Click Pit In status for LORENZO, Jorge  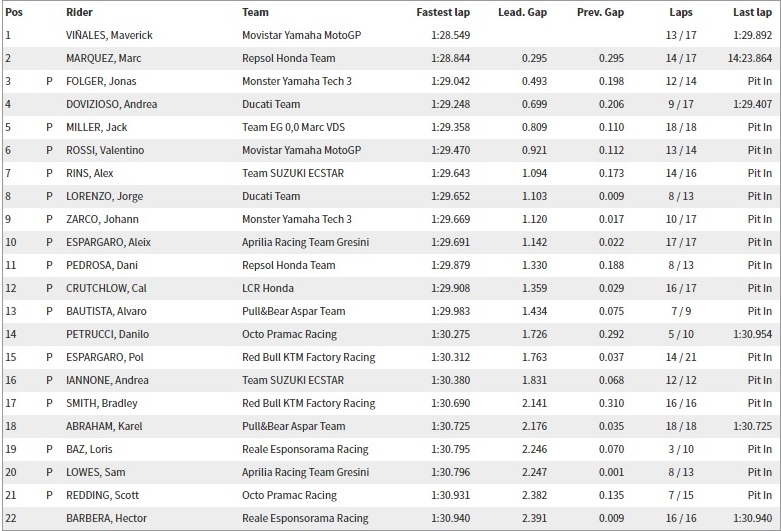click(760, 196)
